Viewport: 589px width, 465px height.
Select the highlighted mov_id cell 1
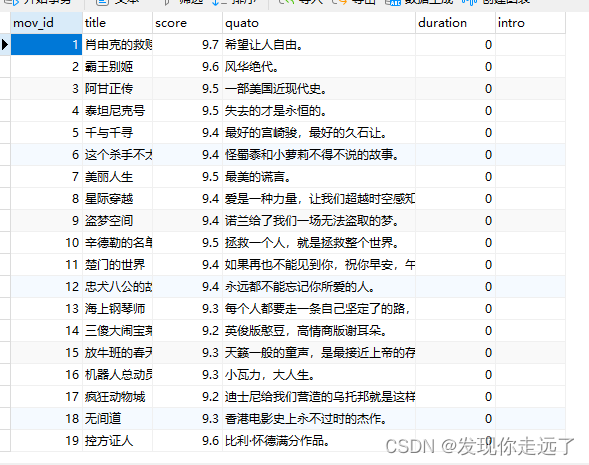point(47,45)
